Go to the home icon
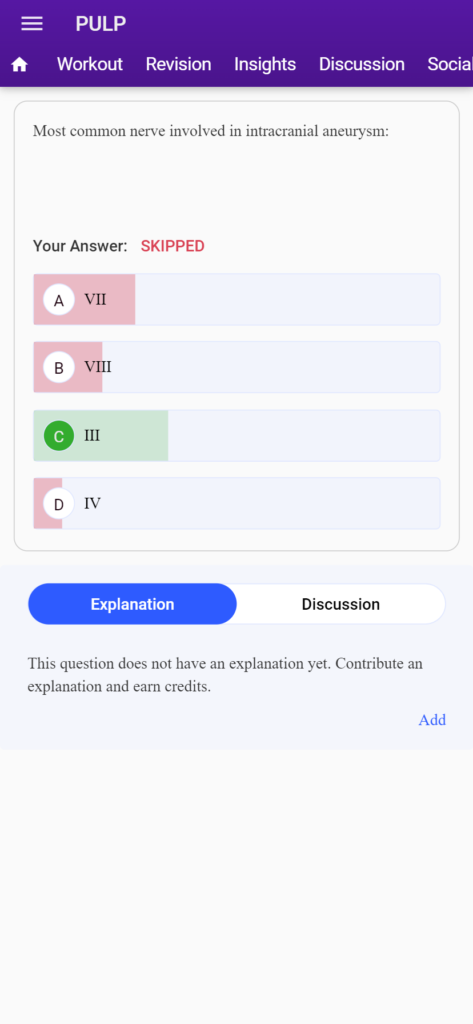473x1024 pixels. [x=20, y=64]
